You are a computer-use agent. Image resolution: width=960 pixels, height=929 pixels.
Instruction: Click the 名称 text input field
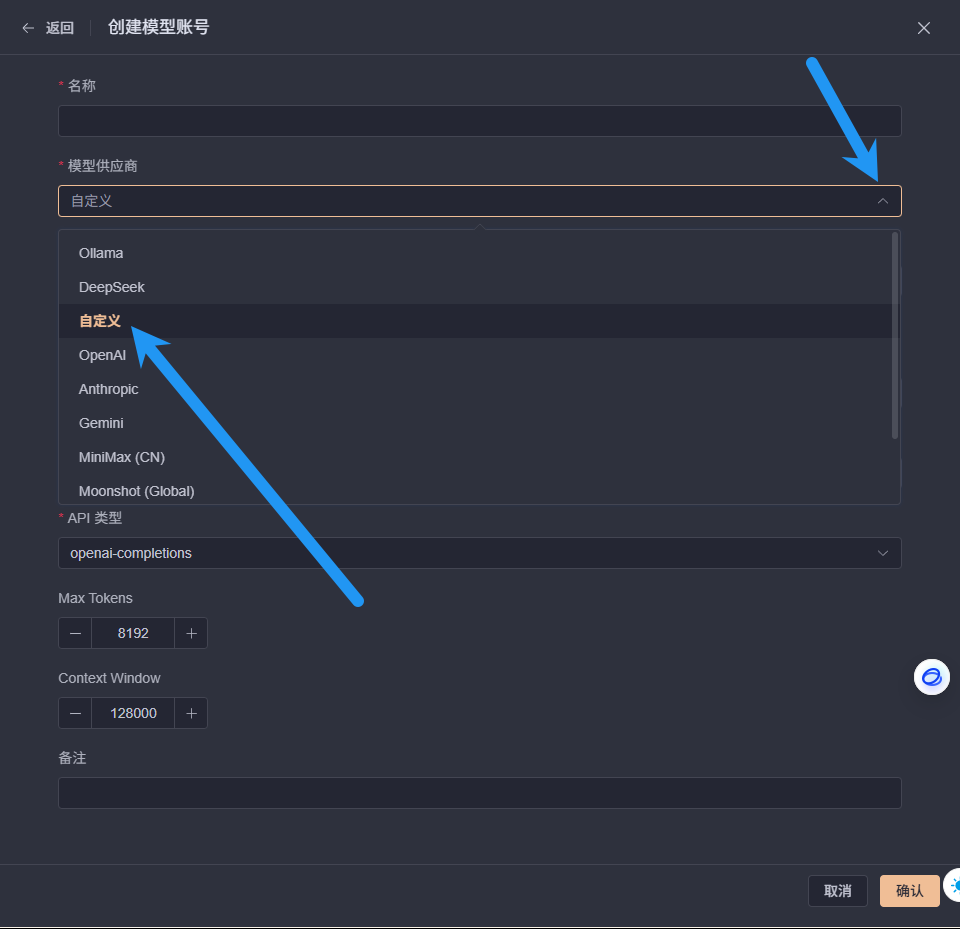click(480, 121)
